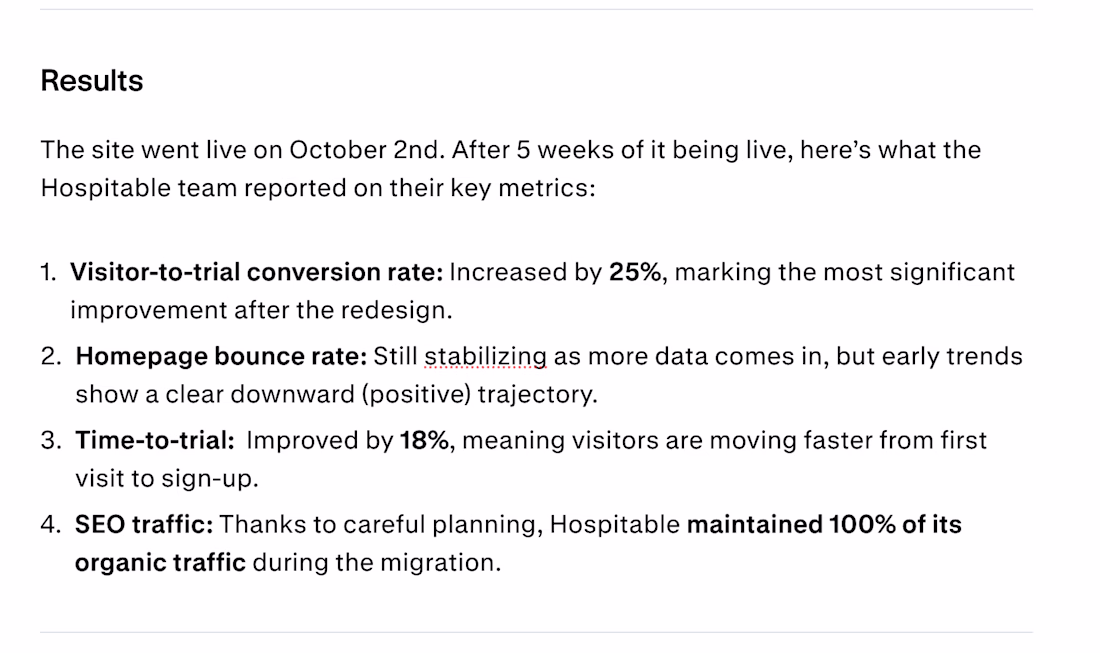Click the bold "maintained 100% of its" text

pyautogui.click(x=824, y=525)
